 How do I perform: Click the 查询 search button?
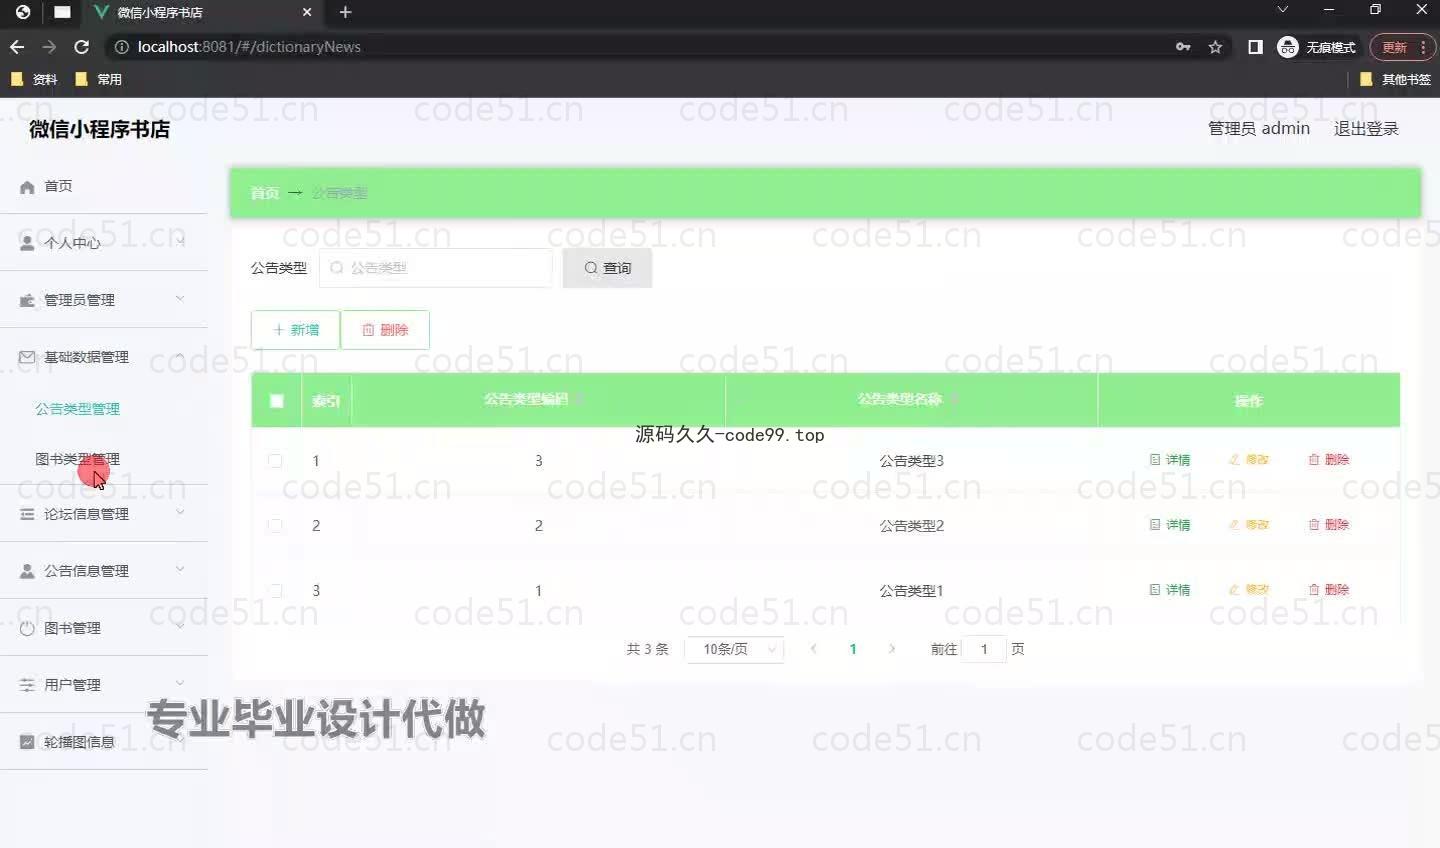[x=607, y=268]
